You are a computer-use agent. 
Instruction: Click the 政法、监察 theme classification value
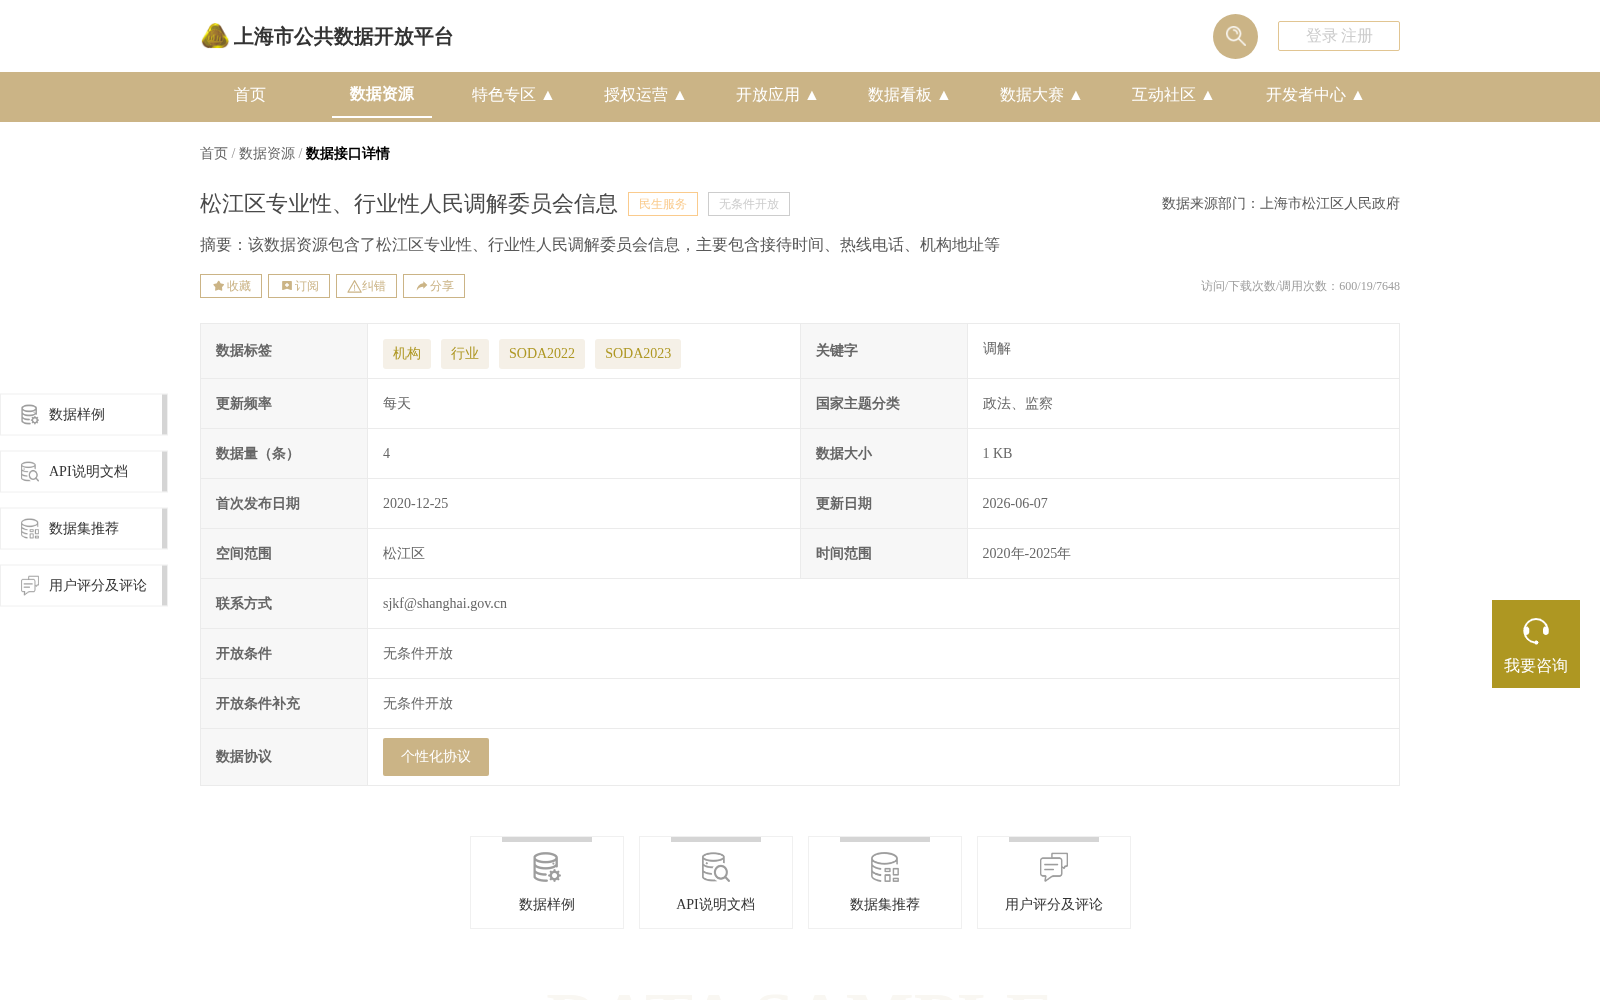pos(1018,404)
